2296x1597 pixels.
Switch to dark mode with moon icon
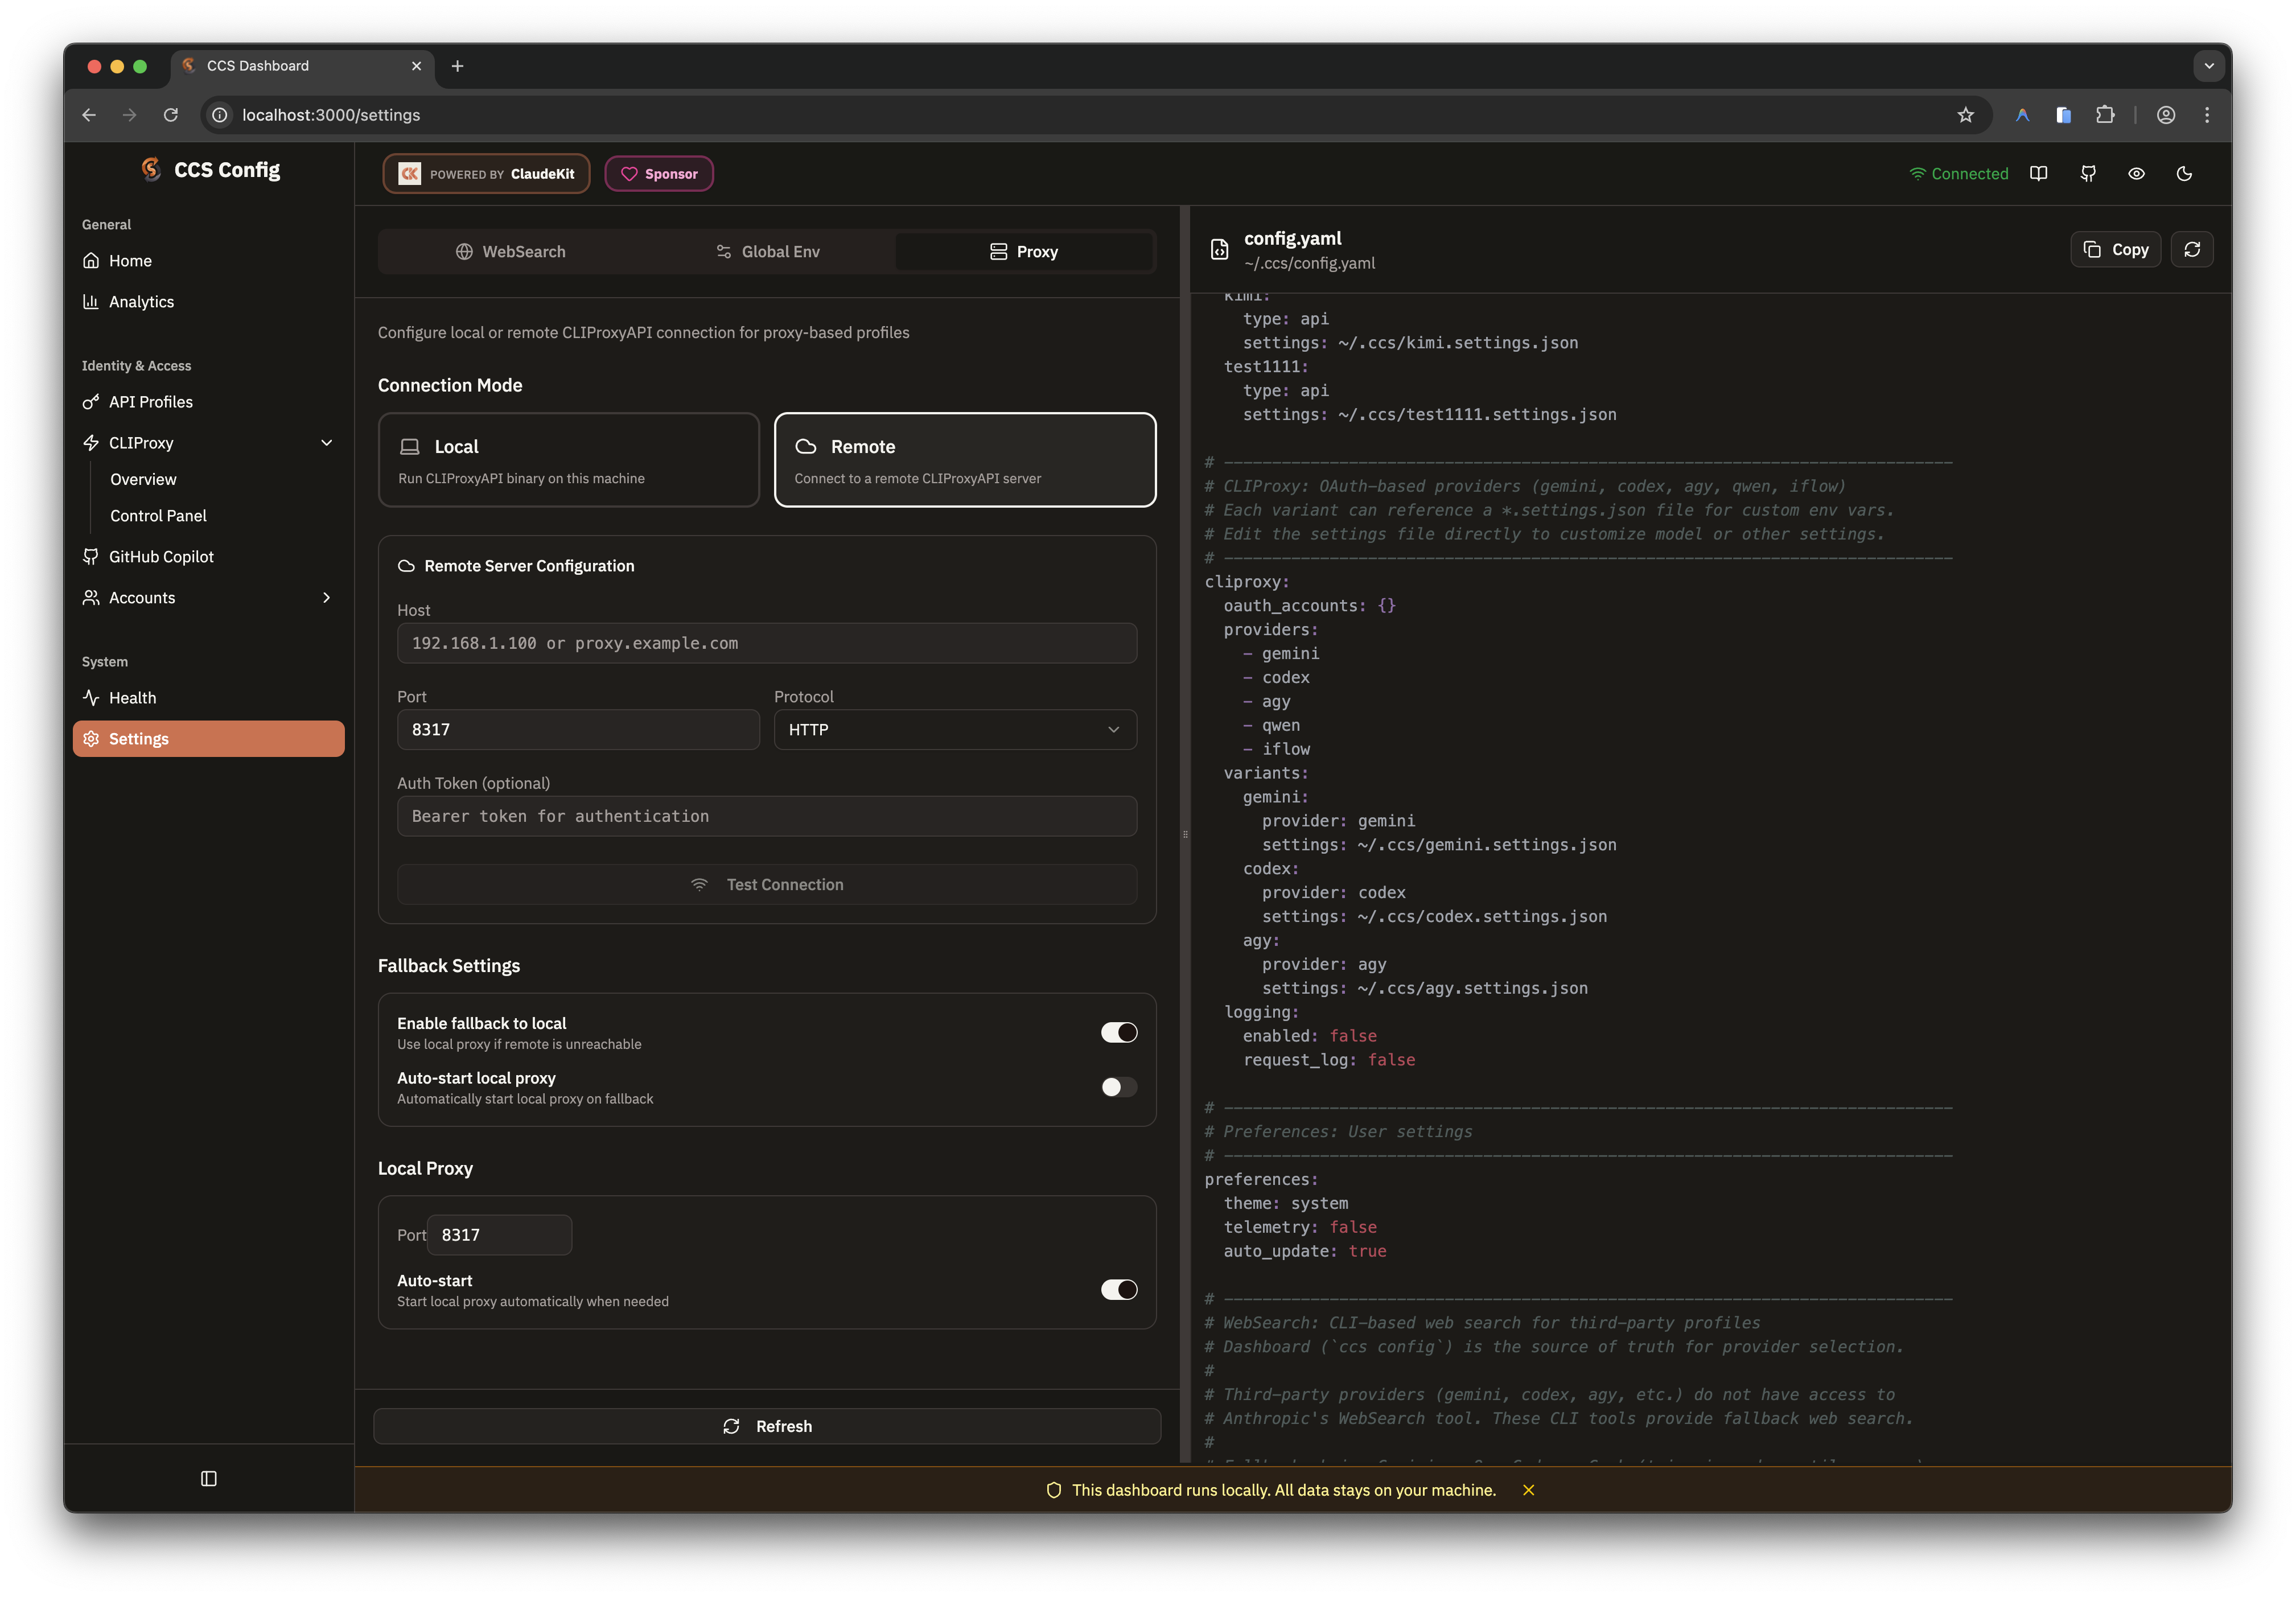click(x=2184, y=173)
